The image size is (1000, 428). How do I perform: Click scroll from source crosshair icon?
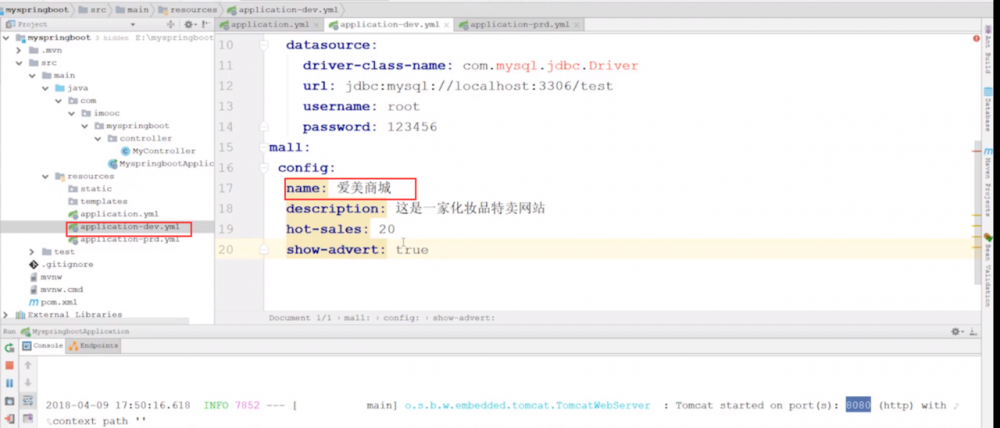click(x=170, y=24)
